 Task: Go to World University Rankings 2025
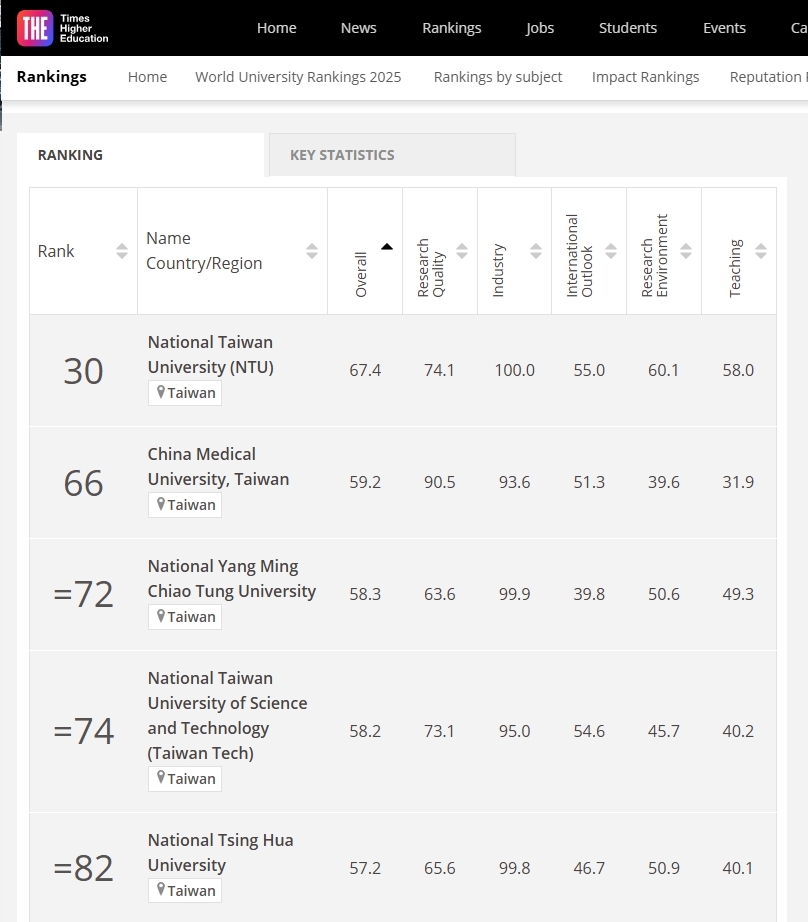298,77
